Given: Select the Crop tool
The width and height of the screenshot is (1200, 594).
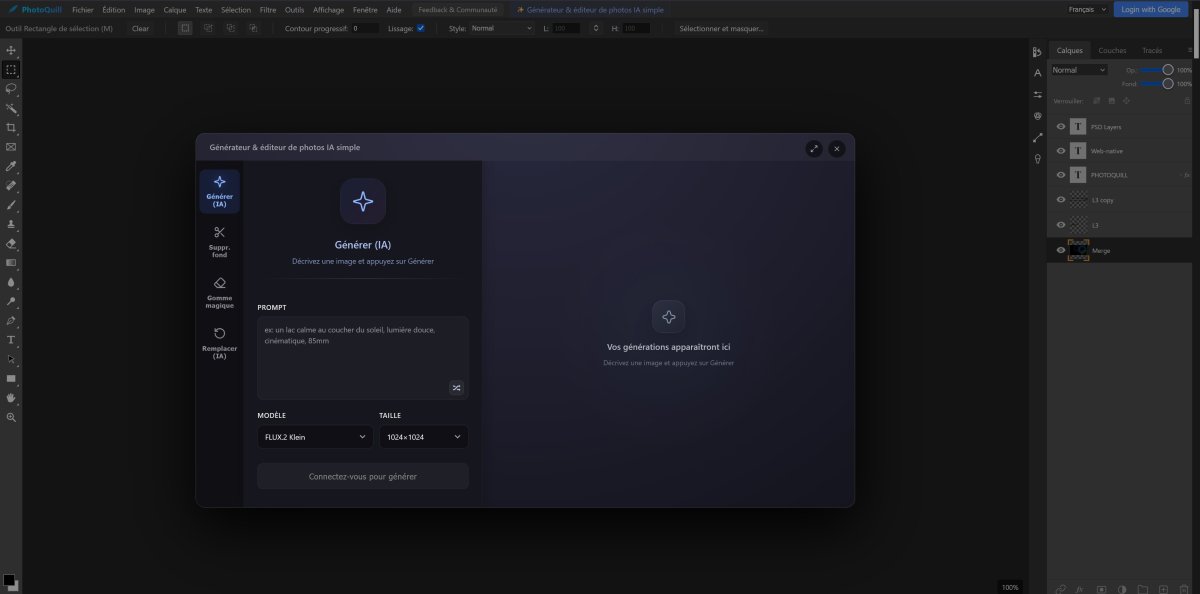Looking at the screenshot, I should 11,127.
